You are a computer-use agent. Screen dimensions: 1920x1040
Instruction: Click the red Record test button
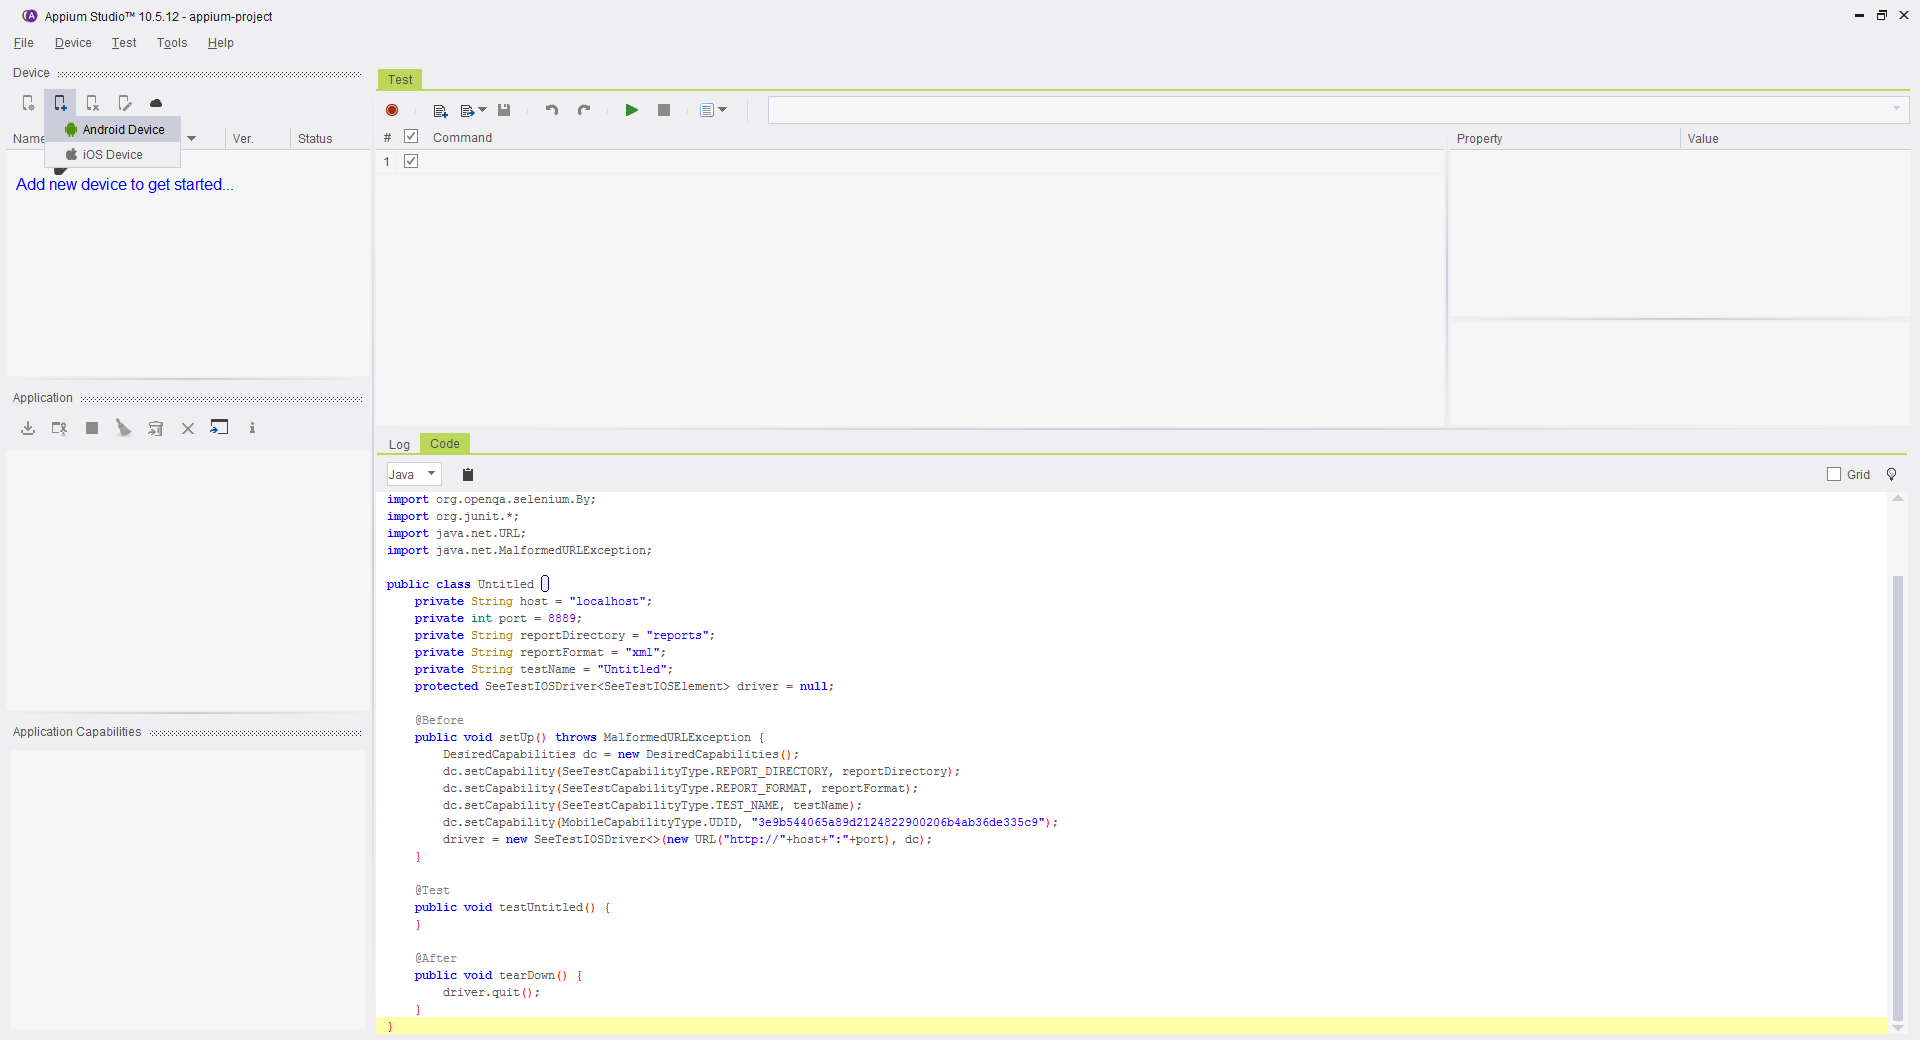[392, 110]
